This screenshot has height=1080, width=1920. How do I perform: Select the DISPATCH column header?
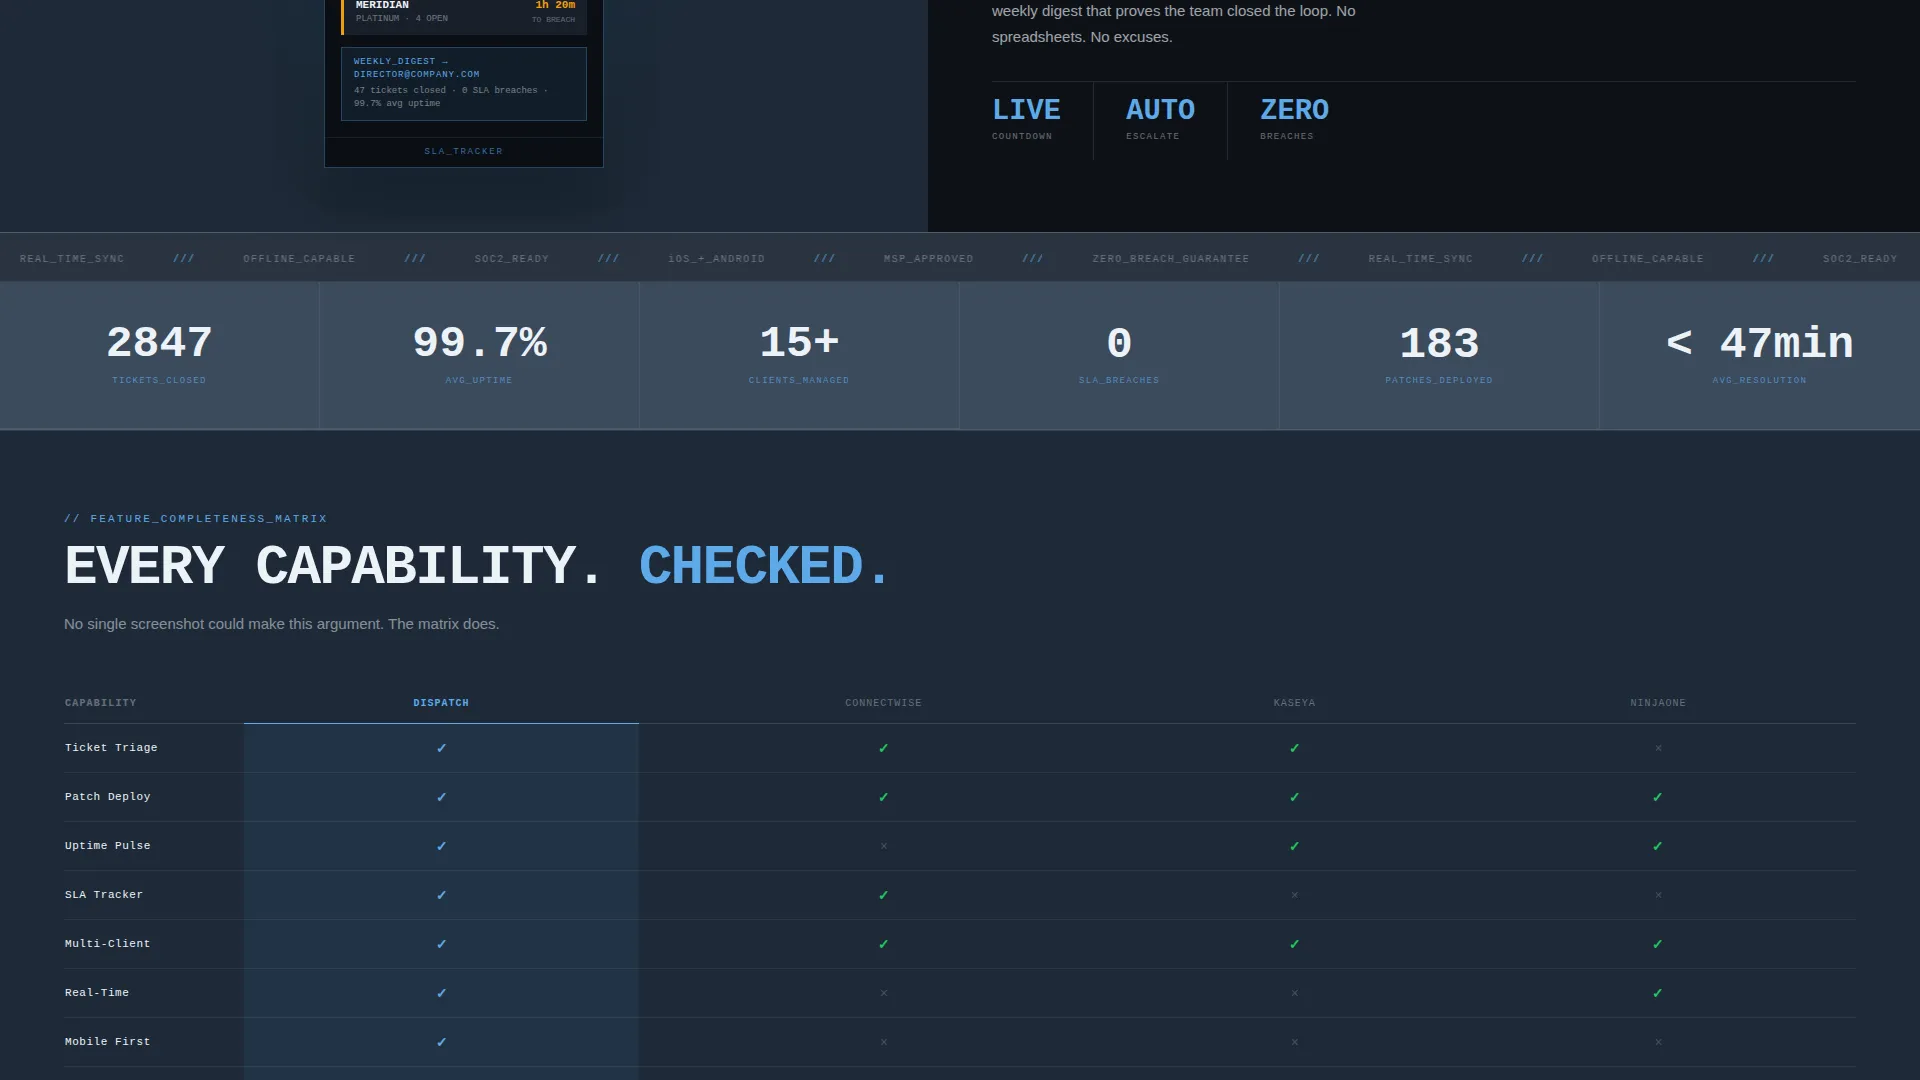click(441, 703)
